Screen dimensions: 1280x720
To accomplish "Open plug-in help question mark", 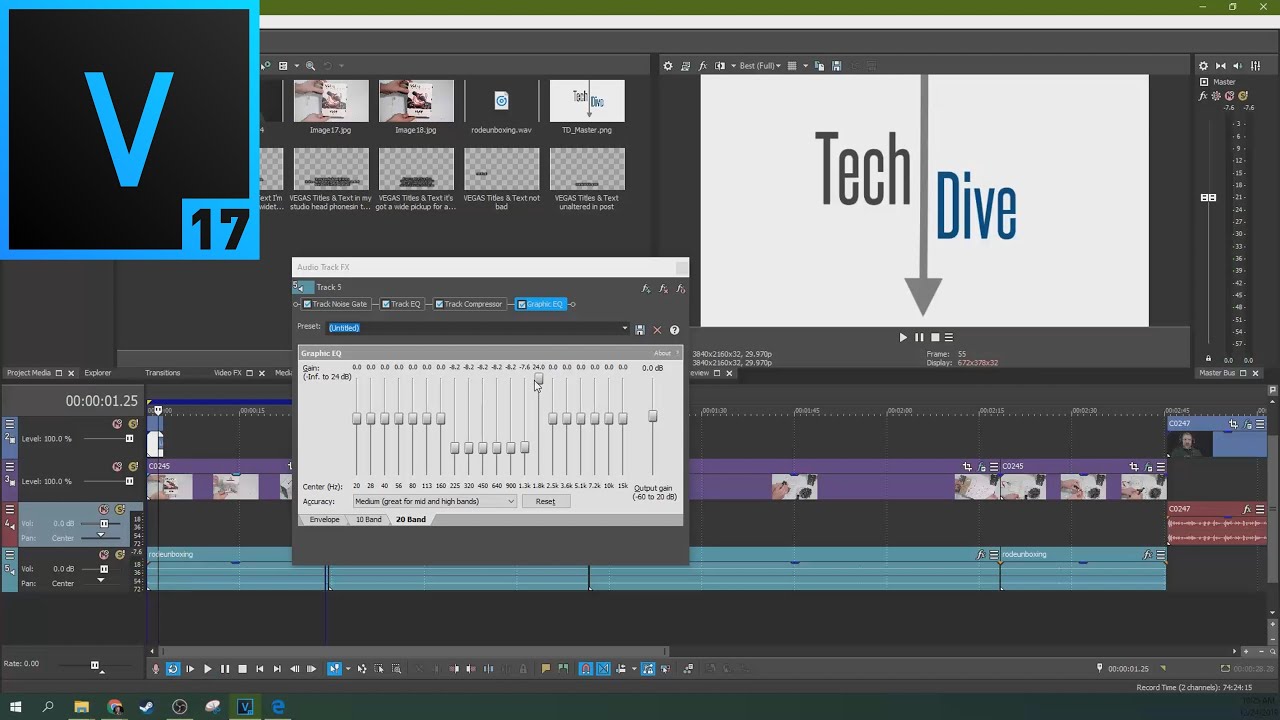I will tap(674, 329).
